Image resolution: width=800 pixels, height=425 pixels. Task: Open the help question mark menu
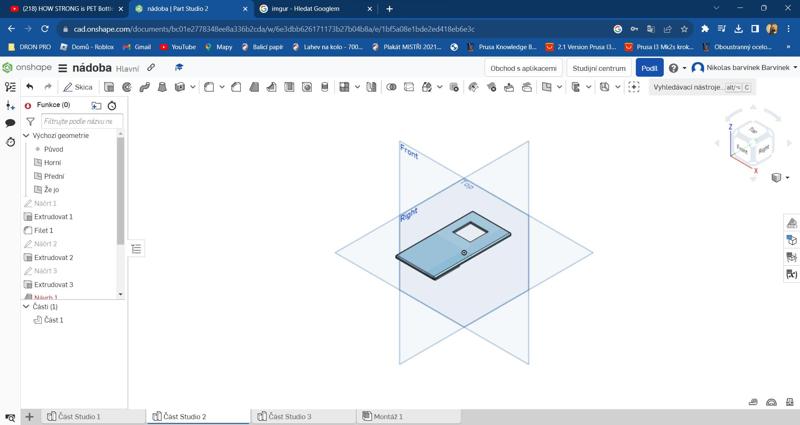click(x=677, y=68)
